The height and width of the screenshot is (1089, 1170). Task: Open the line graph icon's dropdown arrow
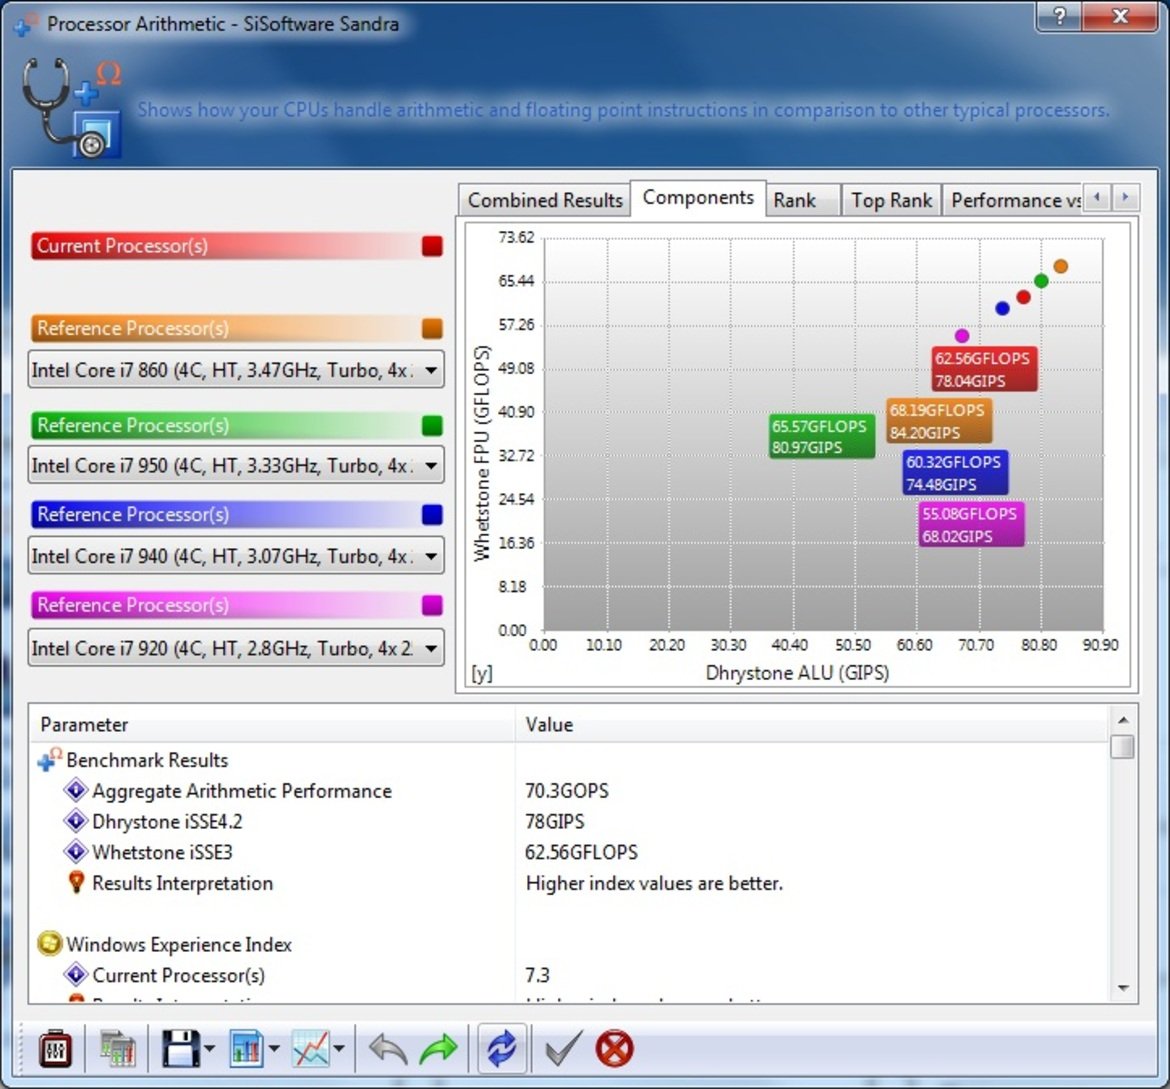coord(339,1049)
